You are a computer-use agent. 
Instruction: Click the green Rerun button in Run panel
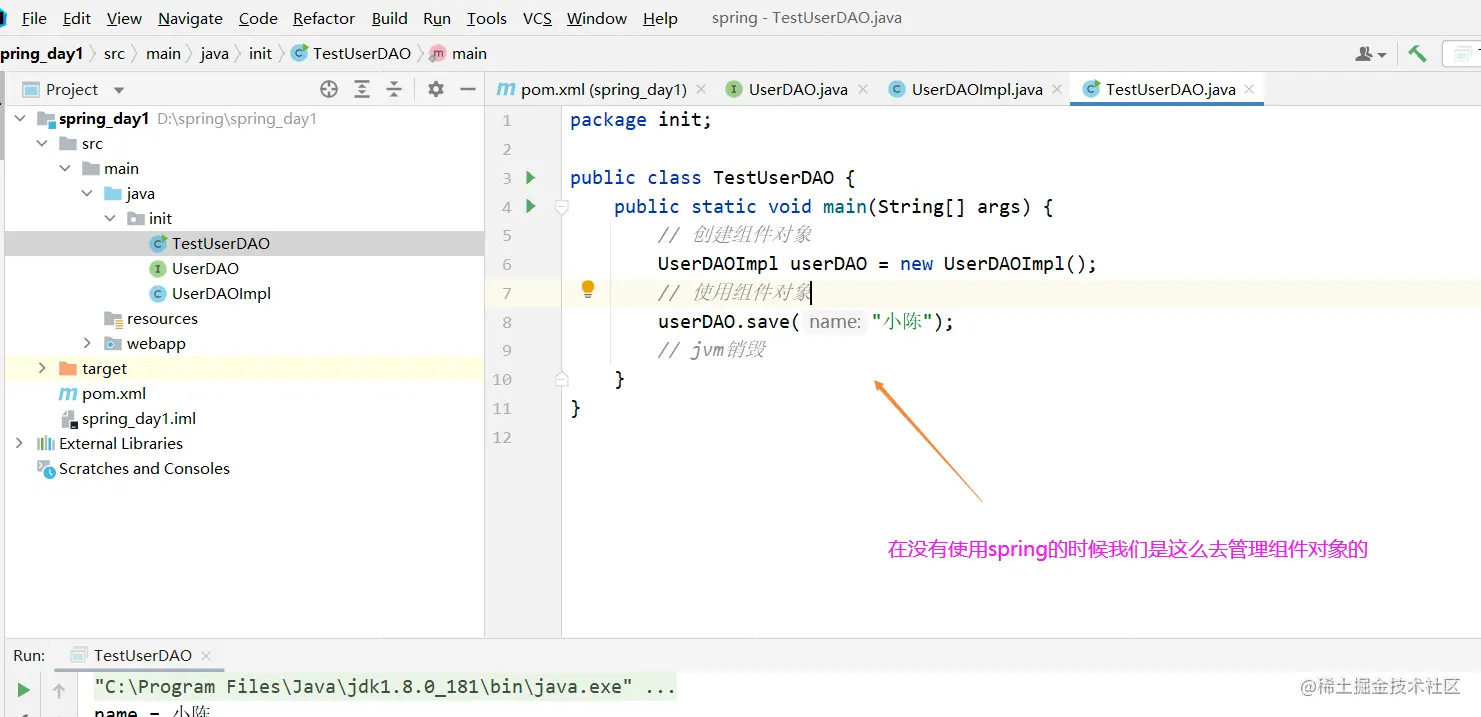(x=23, y=689)
